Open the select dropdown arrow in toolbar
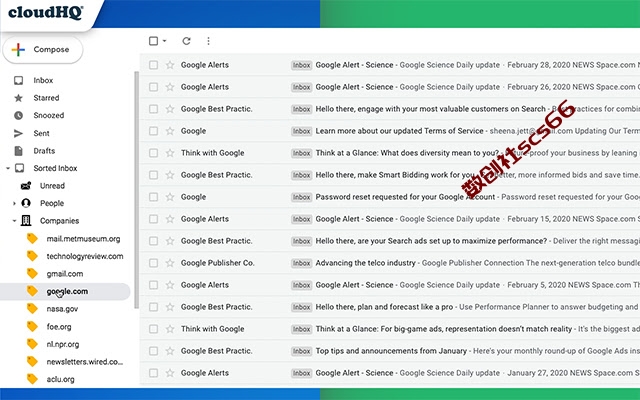640x400 pixels. (x=164, y=41)
